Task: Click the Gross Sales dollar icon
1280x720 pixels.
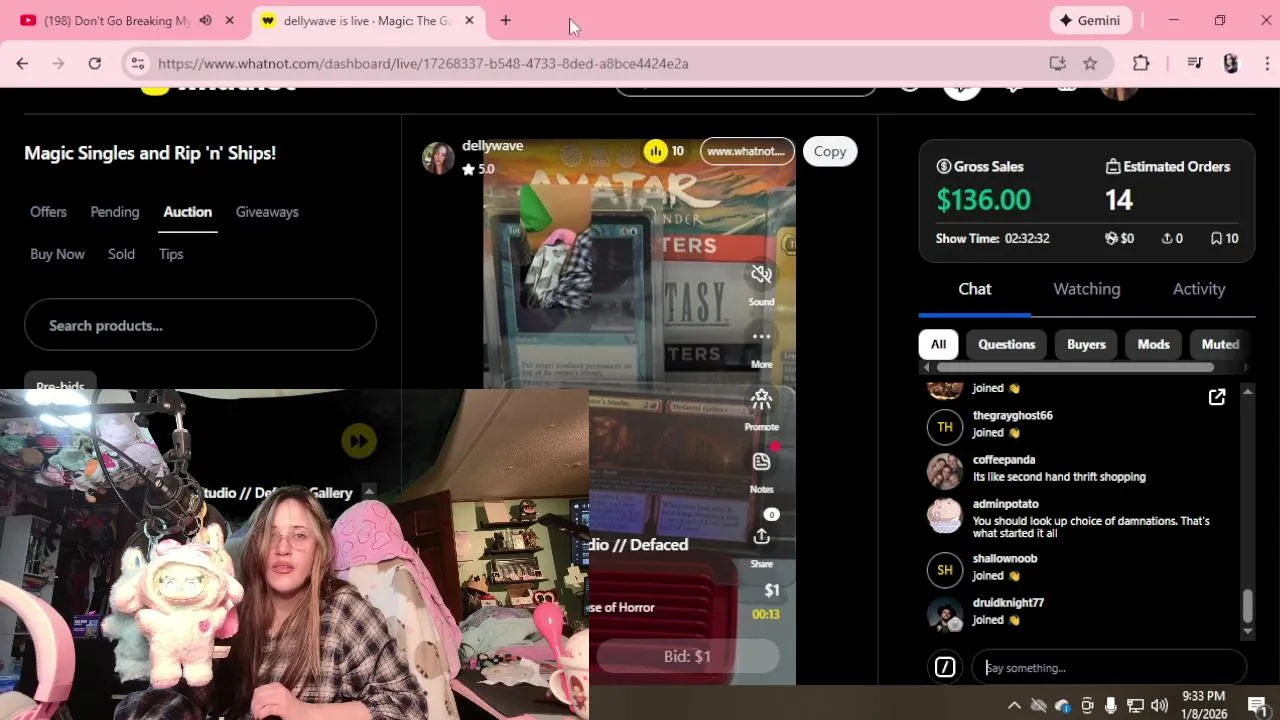Action: pos(943,166)
